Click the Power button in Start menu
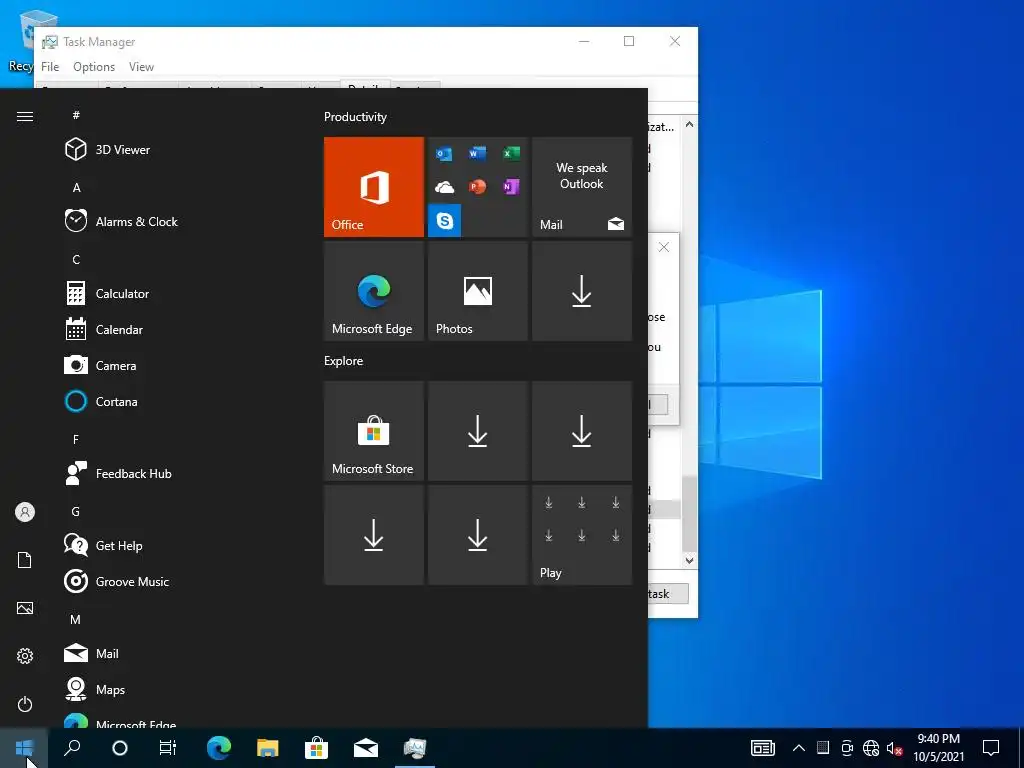This screenshot has width=1024, height=768. 25,704
